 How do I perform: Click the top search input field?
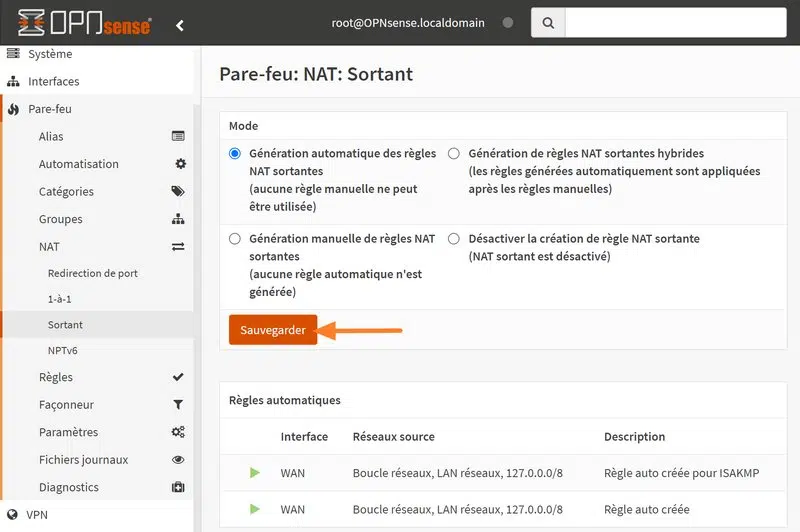point(680,22)
